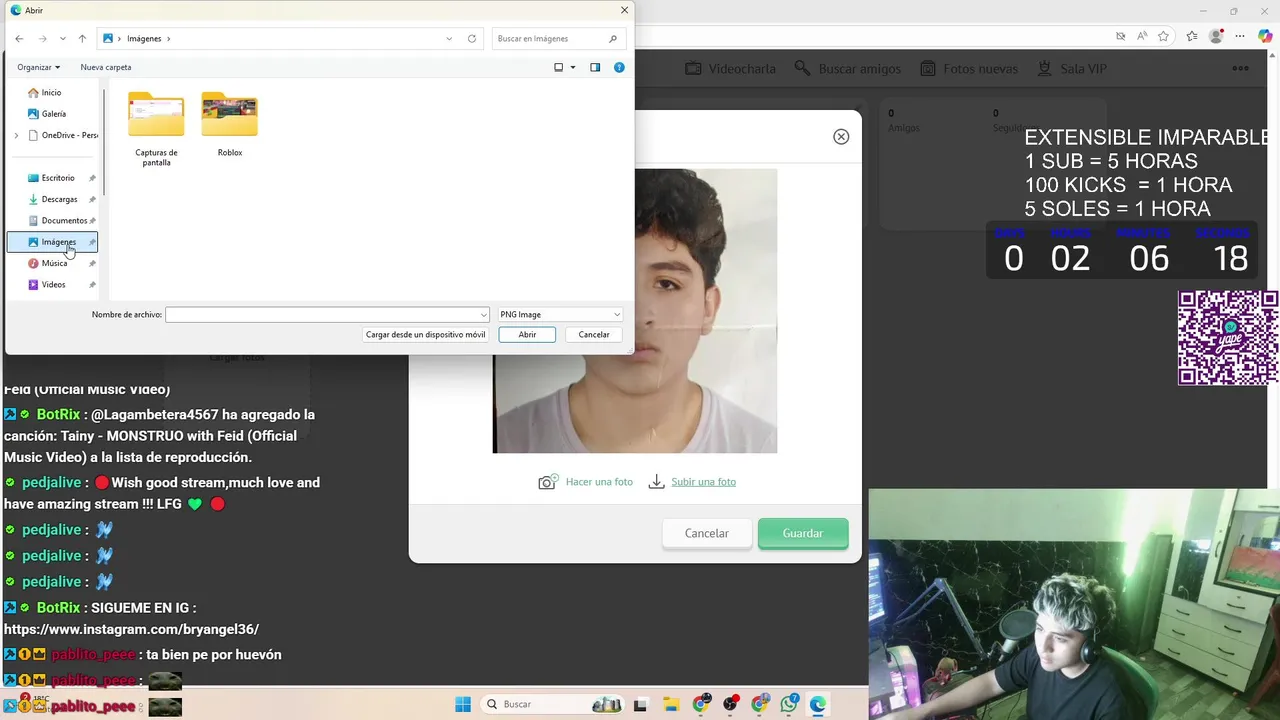The image size is (1280, 720).
Task: Click the camera blocked icon in address bar
Action: 1121,36
